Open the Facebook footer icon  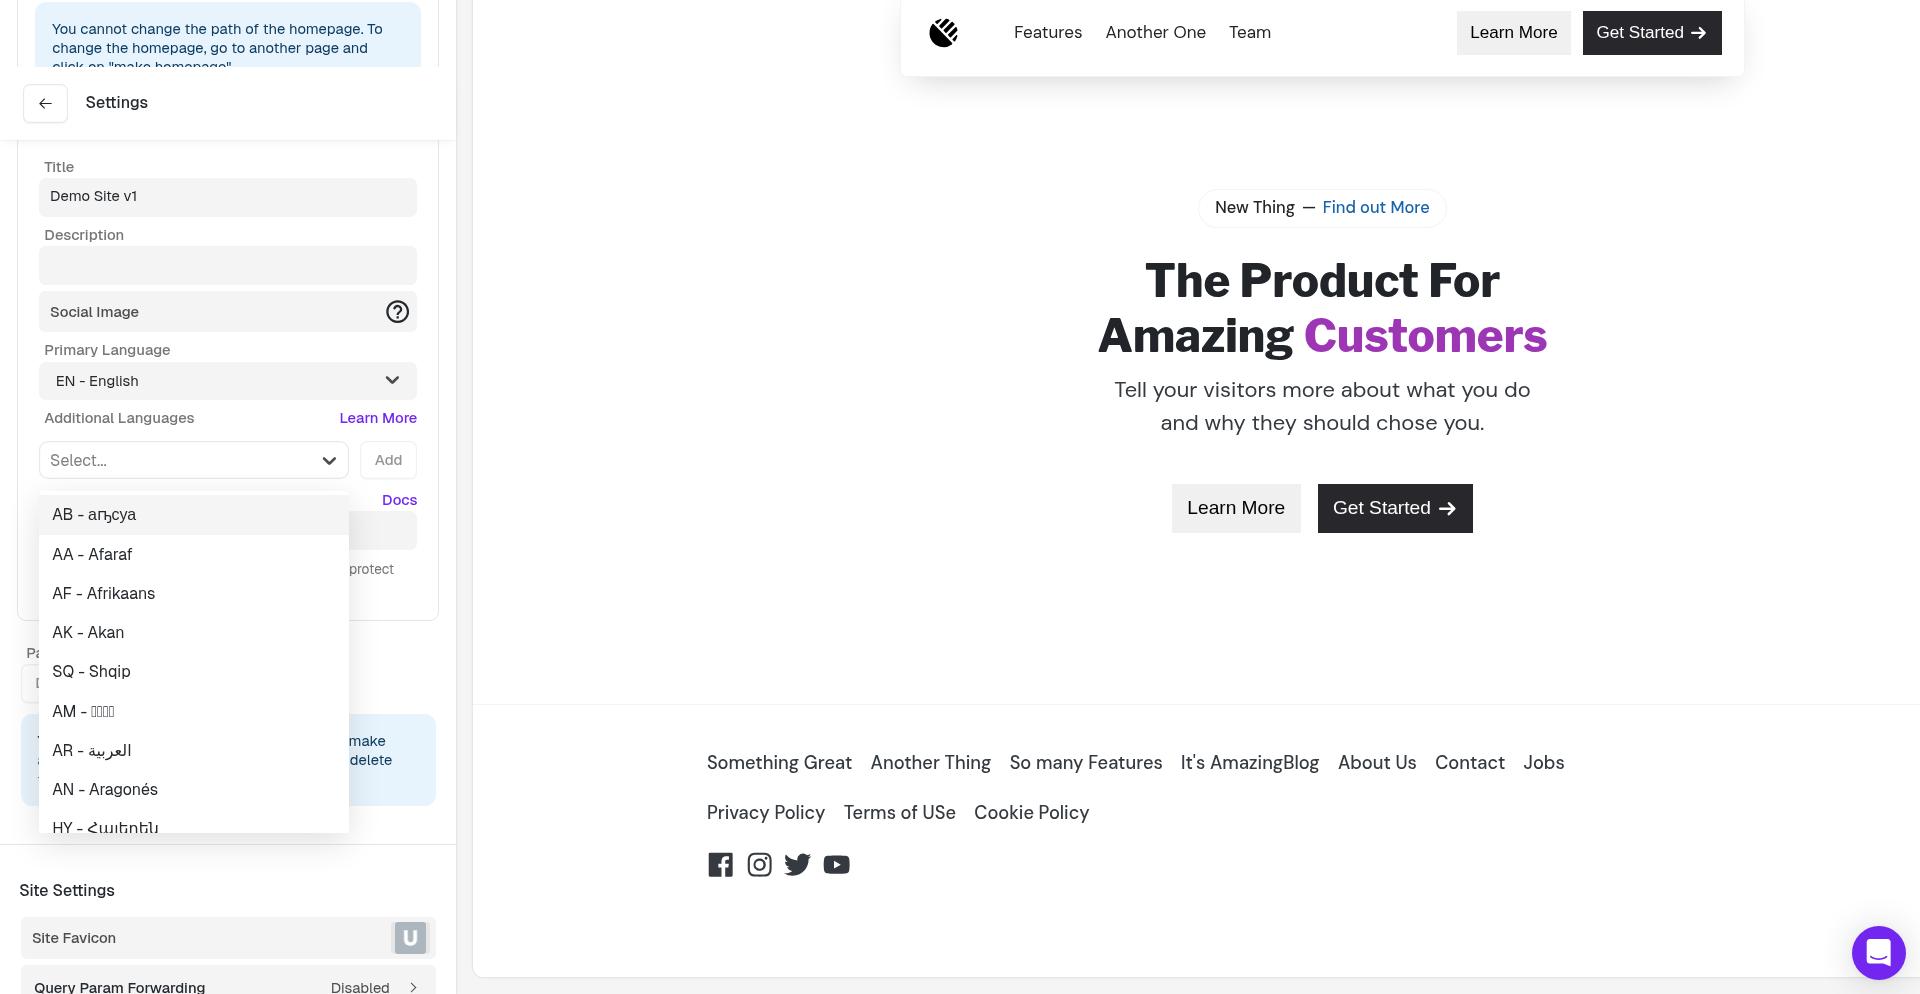(x=720, y=865)
